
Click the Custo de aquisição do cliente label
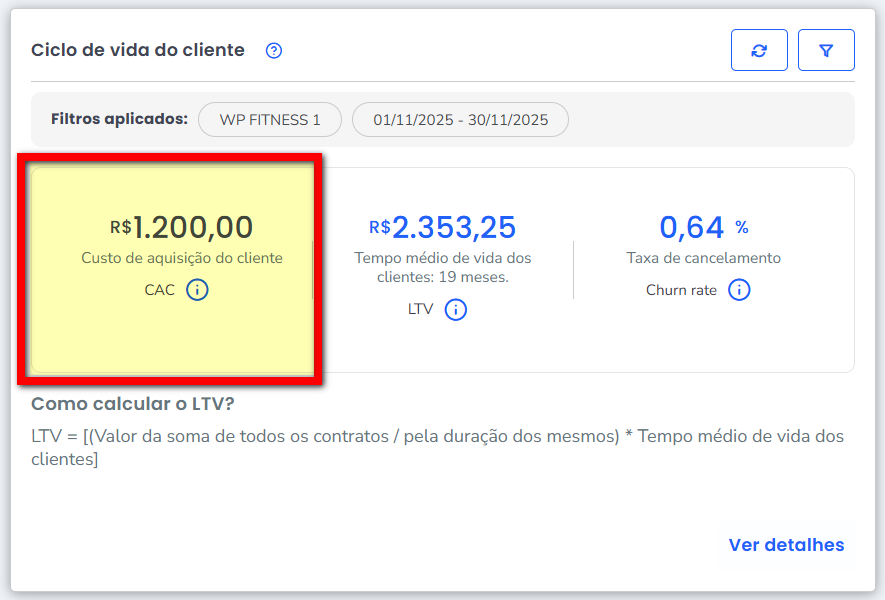coord(182,258)
